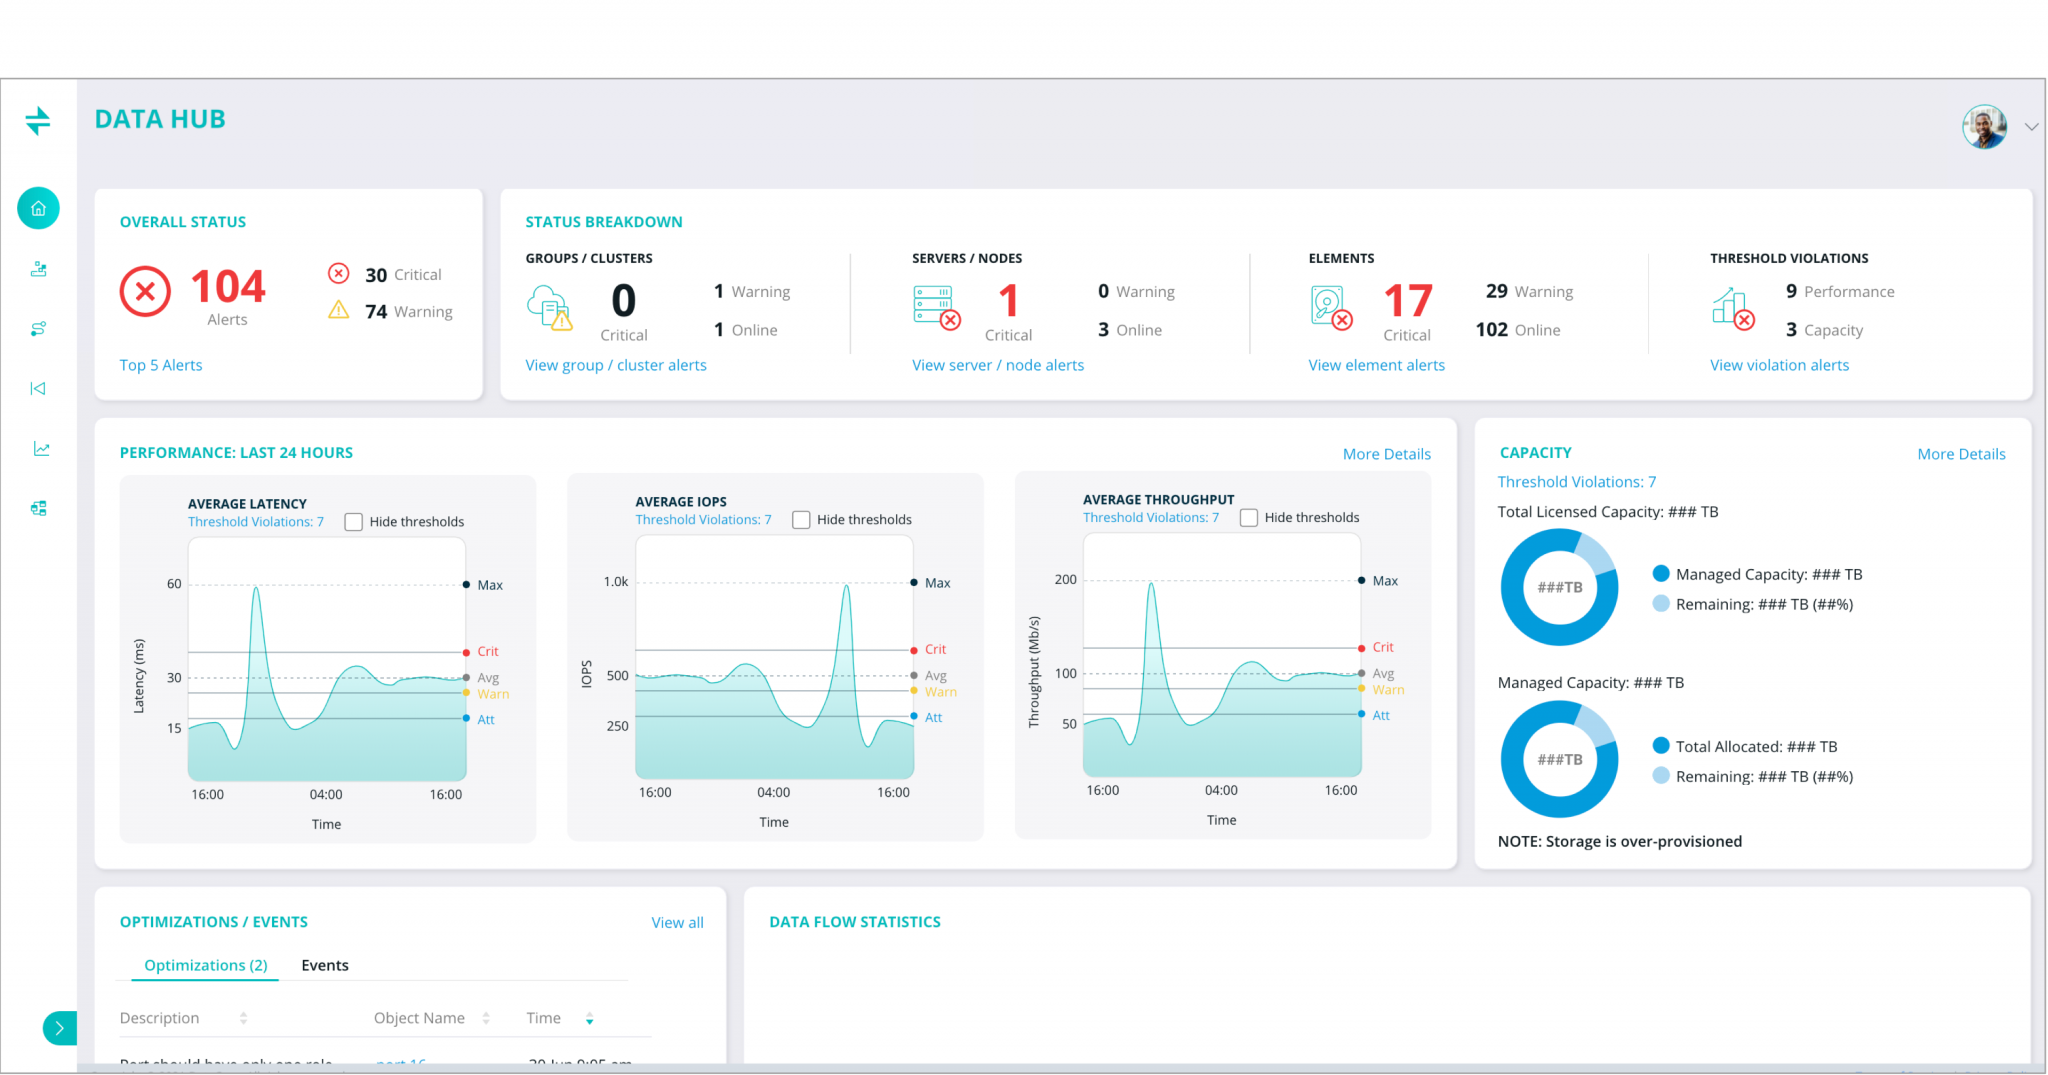Switch to the Events tab

point(325,965)
